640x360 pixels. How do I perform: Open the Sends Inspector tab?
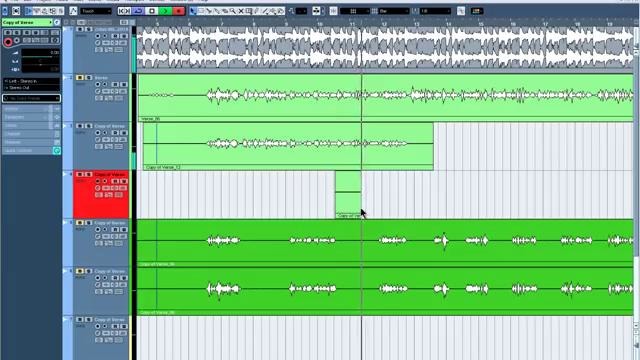pyautogui.click(x=31, y=126)
